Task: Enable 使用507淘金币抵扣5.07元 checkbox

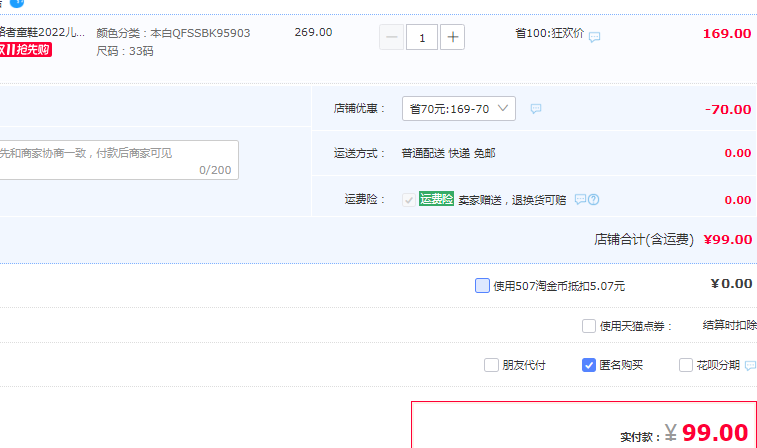Action: pyautogui.click(x=482, y=285)
